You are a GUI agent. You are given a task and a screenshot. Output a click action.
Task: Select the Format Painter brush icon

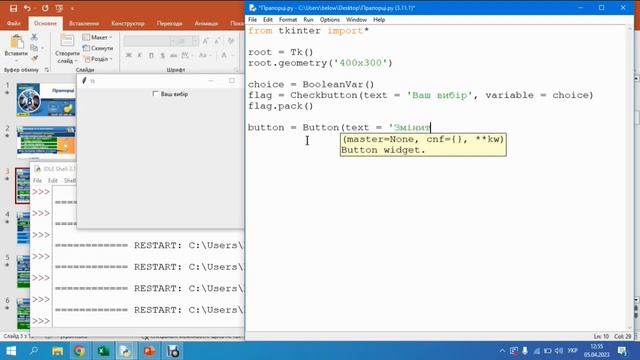(35, 58)
